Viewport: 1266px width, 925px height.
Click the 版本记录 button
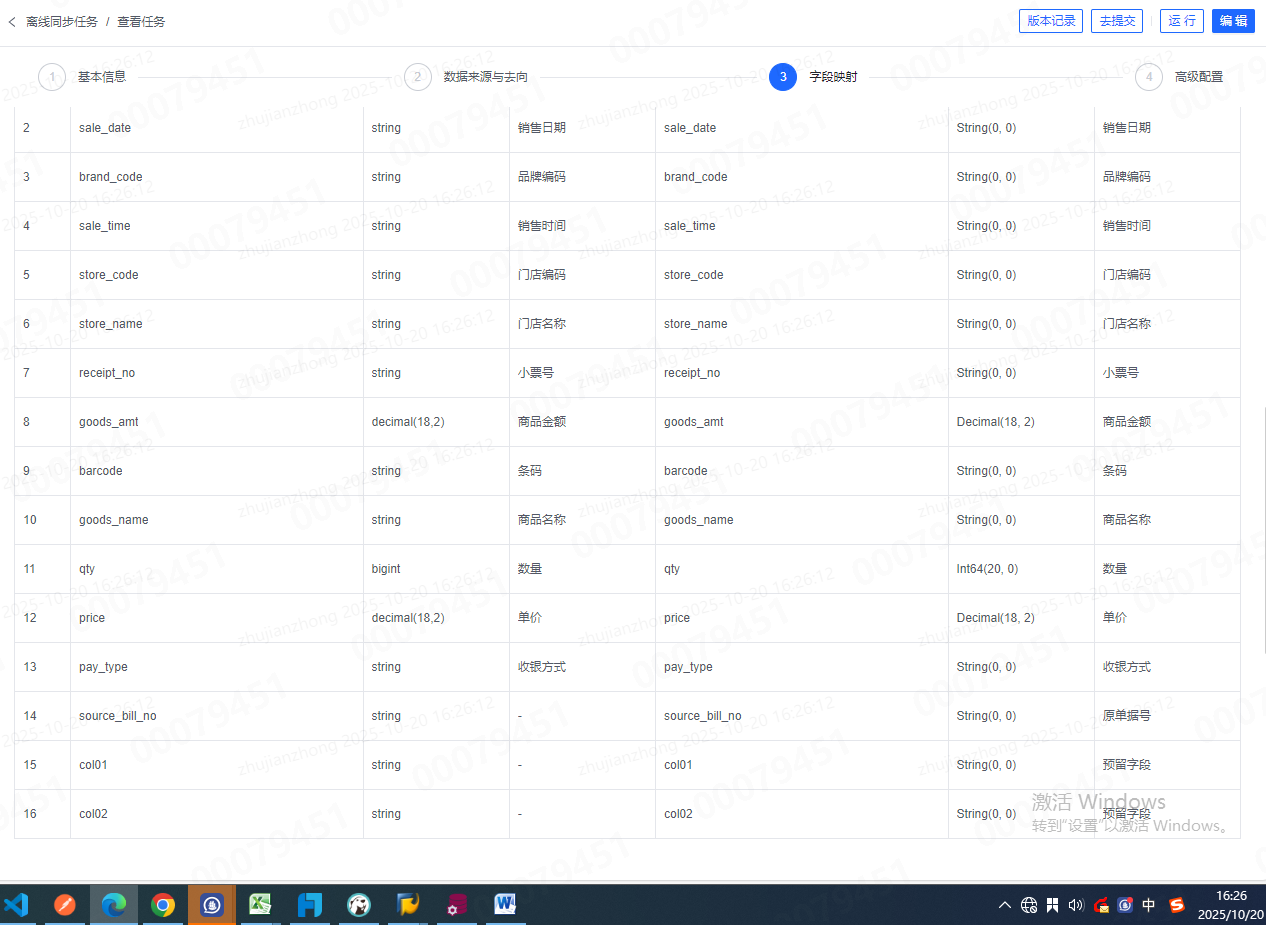click(x=1051, y=21)
